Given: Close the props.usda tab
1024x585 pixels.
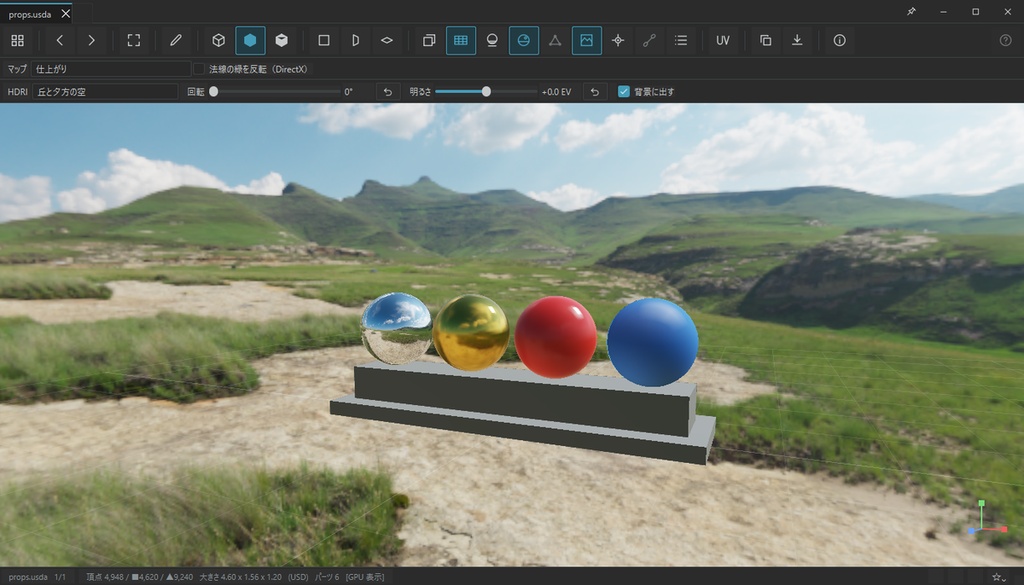Looking at the screenshot, I should click(x=65, y=14).
